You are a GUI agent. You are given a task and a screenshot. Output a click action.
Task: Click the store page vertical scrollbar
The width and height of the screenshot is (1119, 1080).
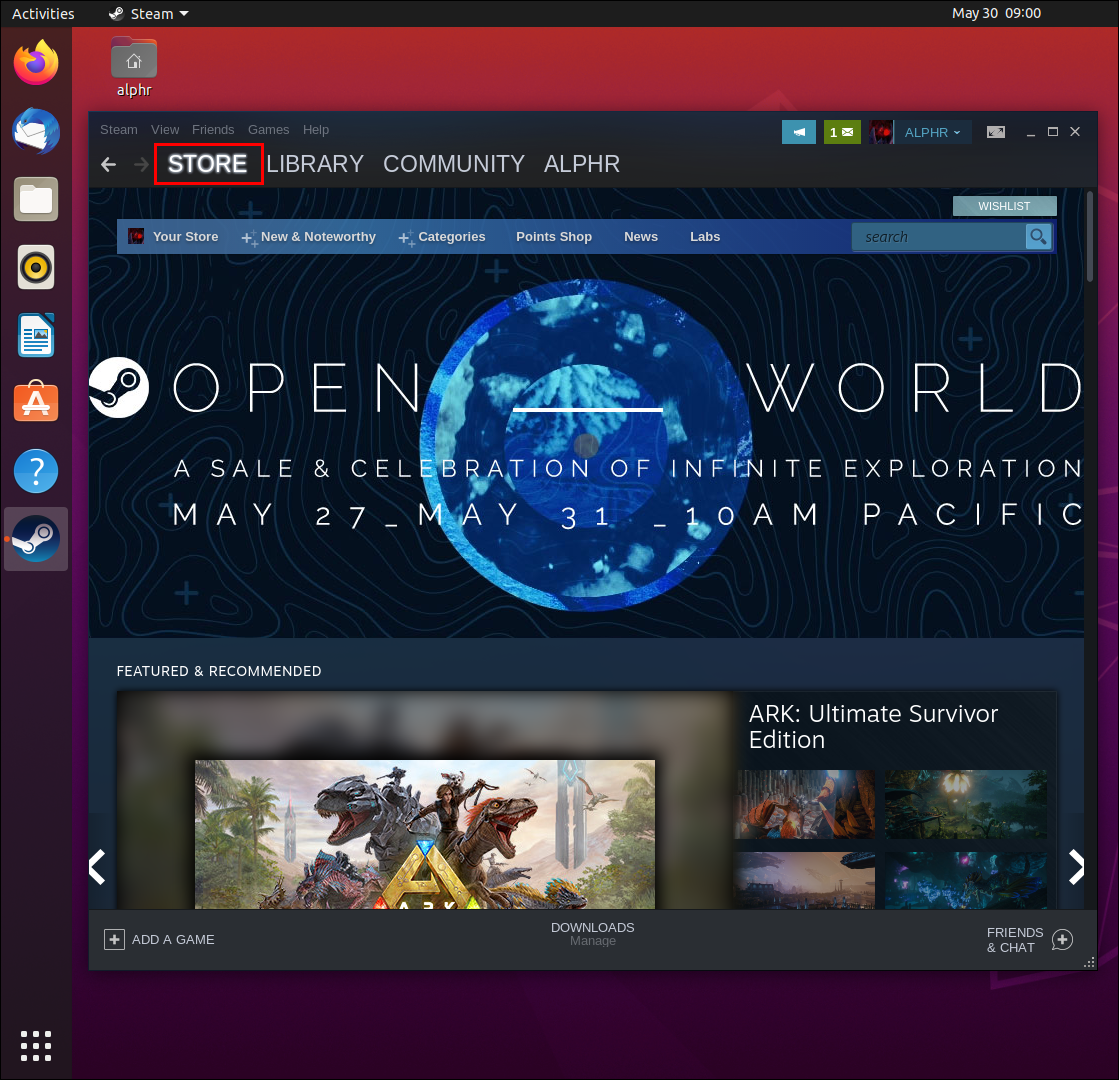point(1090,236)
